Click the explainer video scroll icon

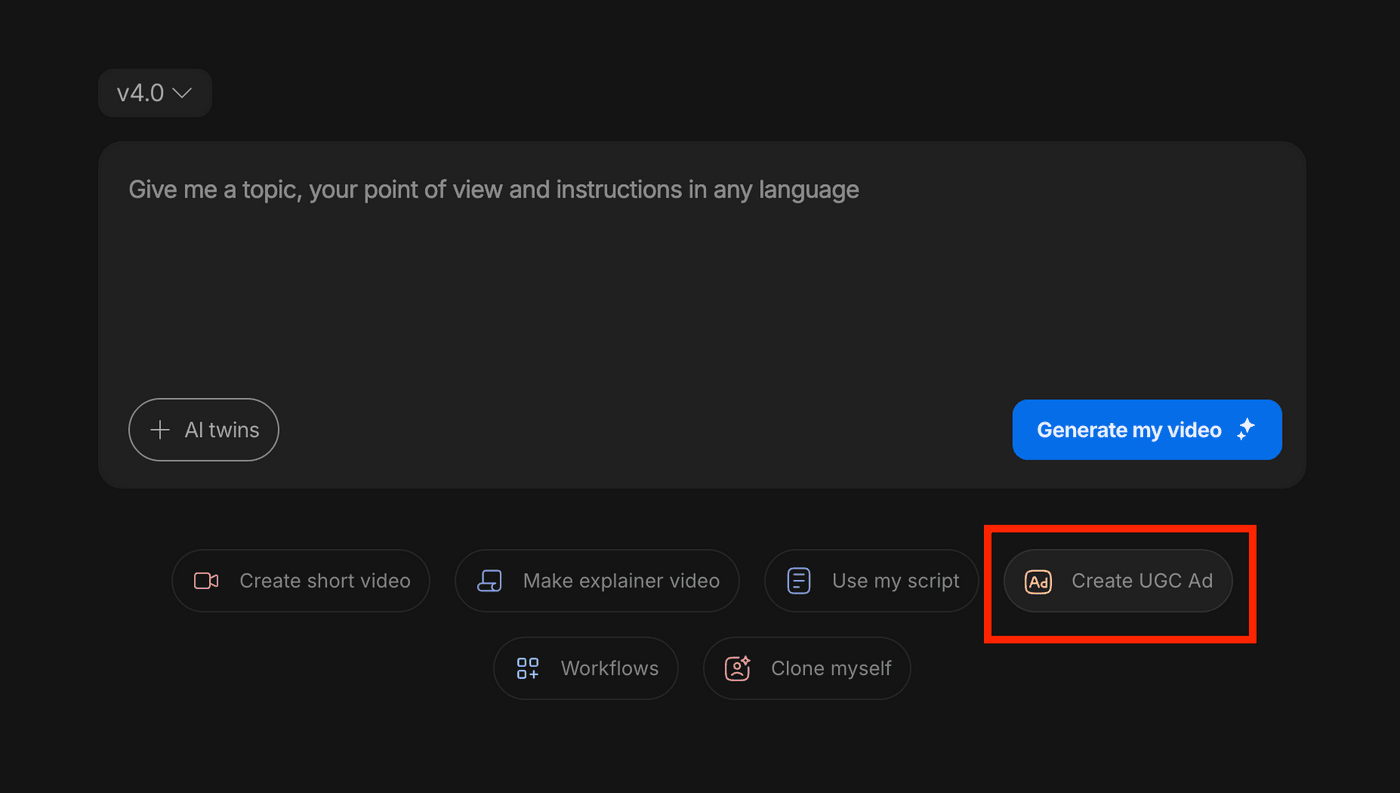point(489,581)
